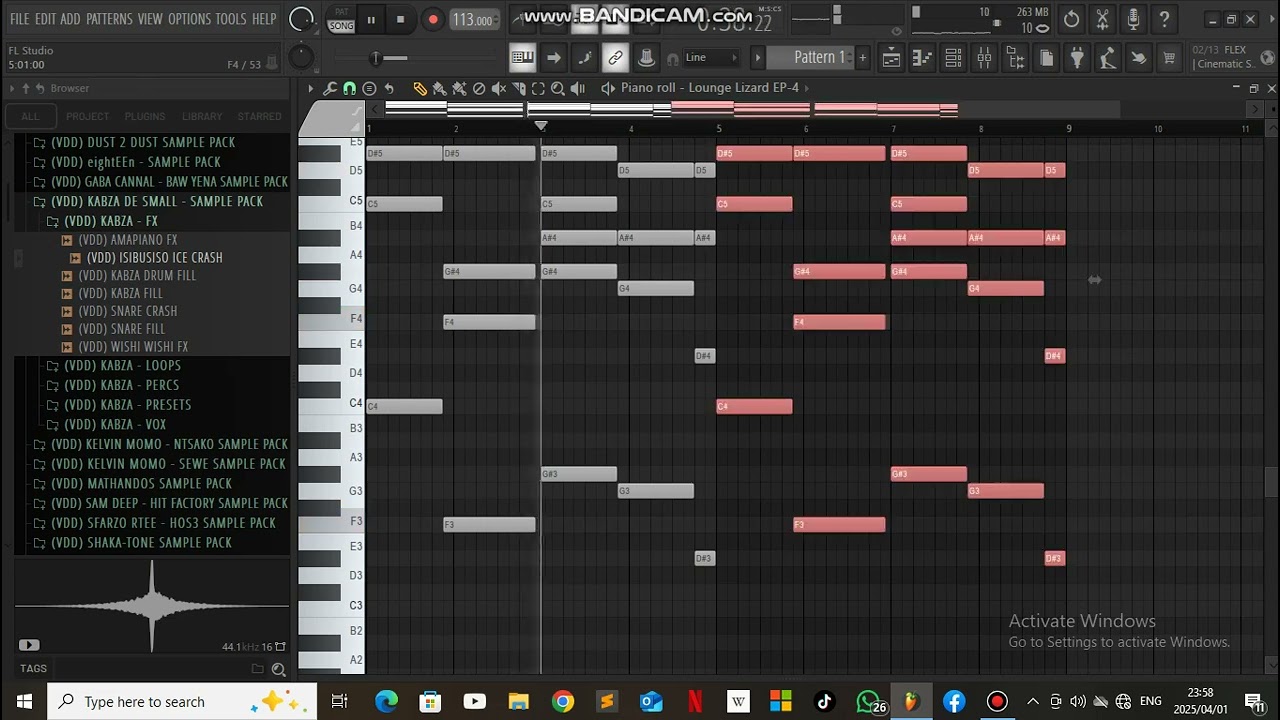1280x720 pixels.
Task: Open the content library shopping cart icon
Action: tap(1169, 58)
